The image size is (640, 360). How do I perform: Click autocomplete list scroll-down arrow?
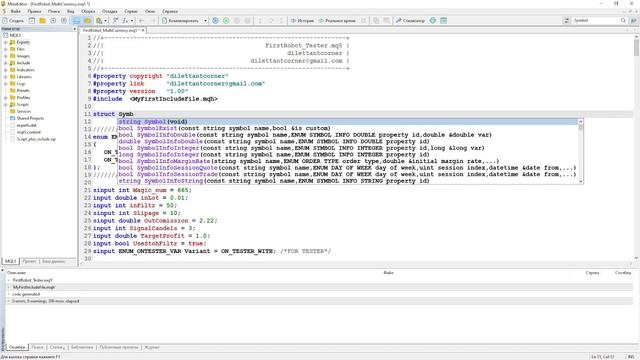(x=581, y=181)
